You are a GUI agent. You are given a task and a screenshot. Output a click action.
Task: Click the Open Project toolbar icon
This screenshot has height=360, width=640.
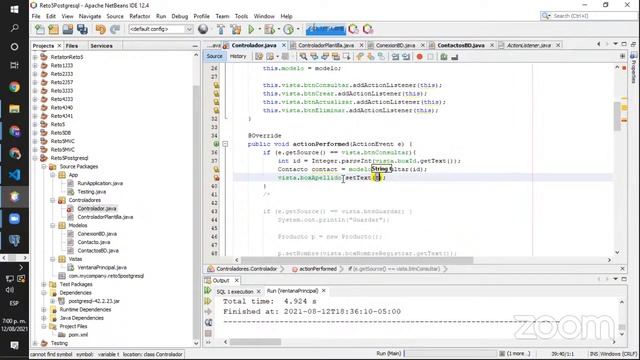68,29
